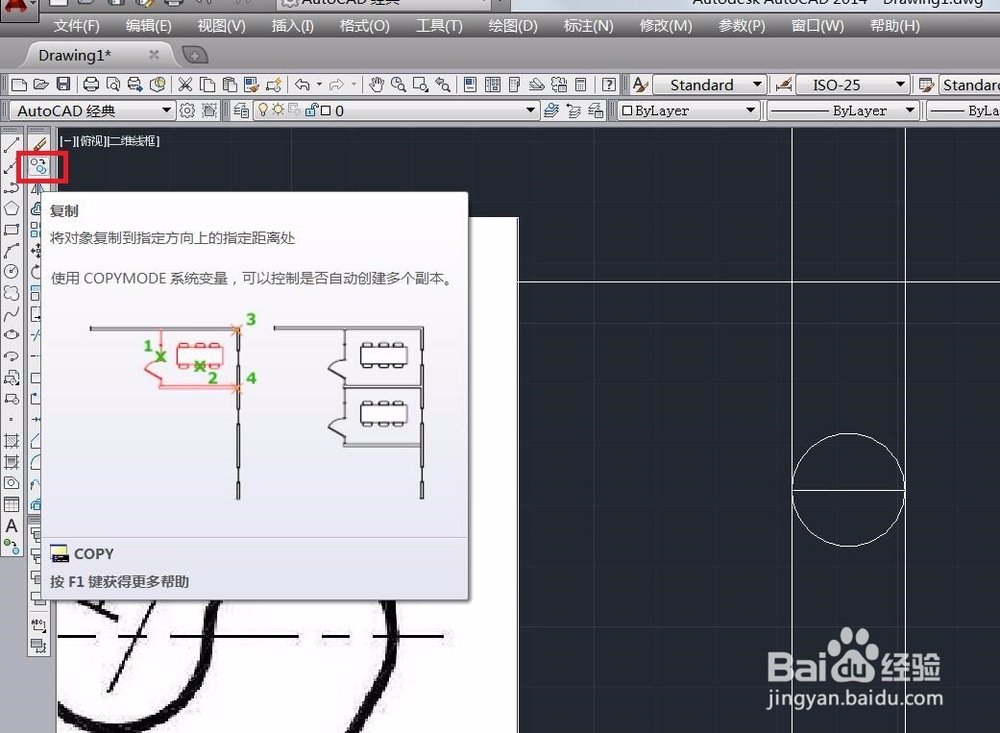Open the 格式(O) menu
The height and width of the screenshot is (733, 1000).
tap(364, 26)
